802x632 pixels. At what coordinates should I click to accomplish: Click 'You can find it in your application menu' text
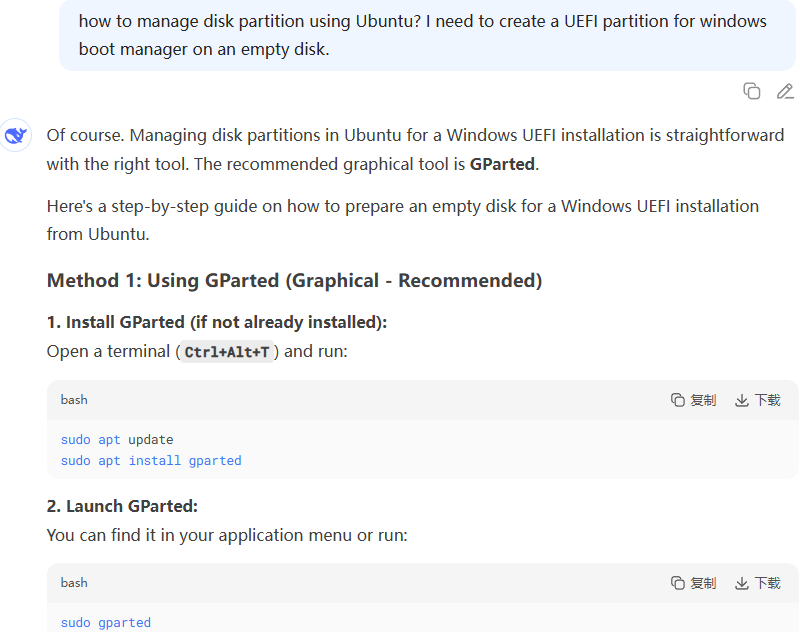227,535
